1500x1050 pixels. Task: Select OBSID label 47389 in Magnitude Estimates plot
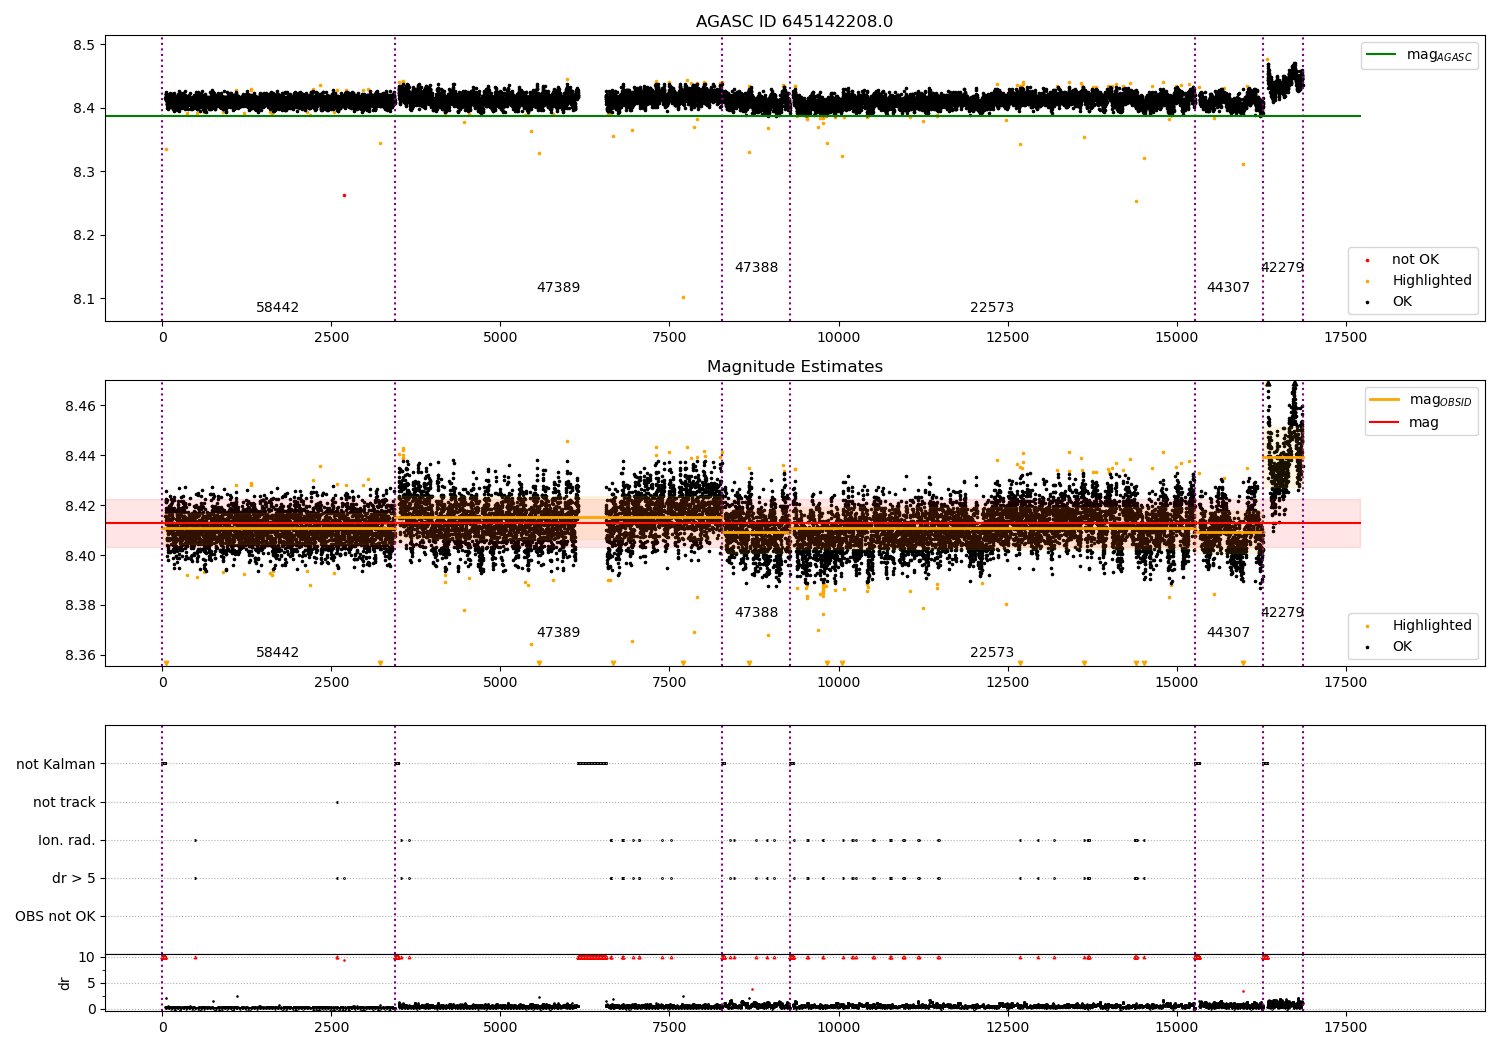point(558,633)
